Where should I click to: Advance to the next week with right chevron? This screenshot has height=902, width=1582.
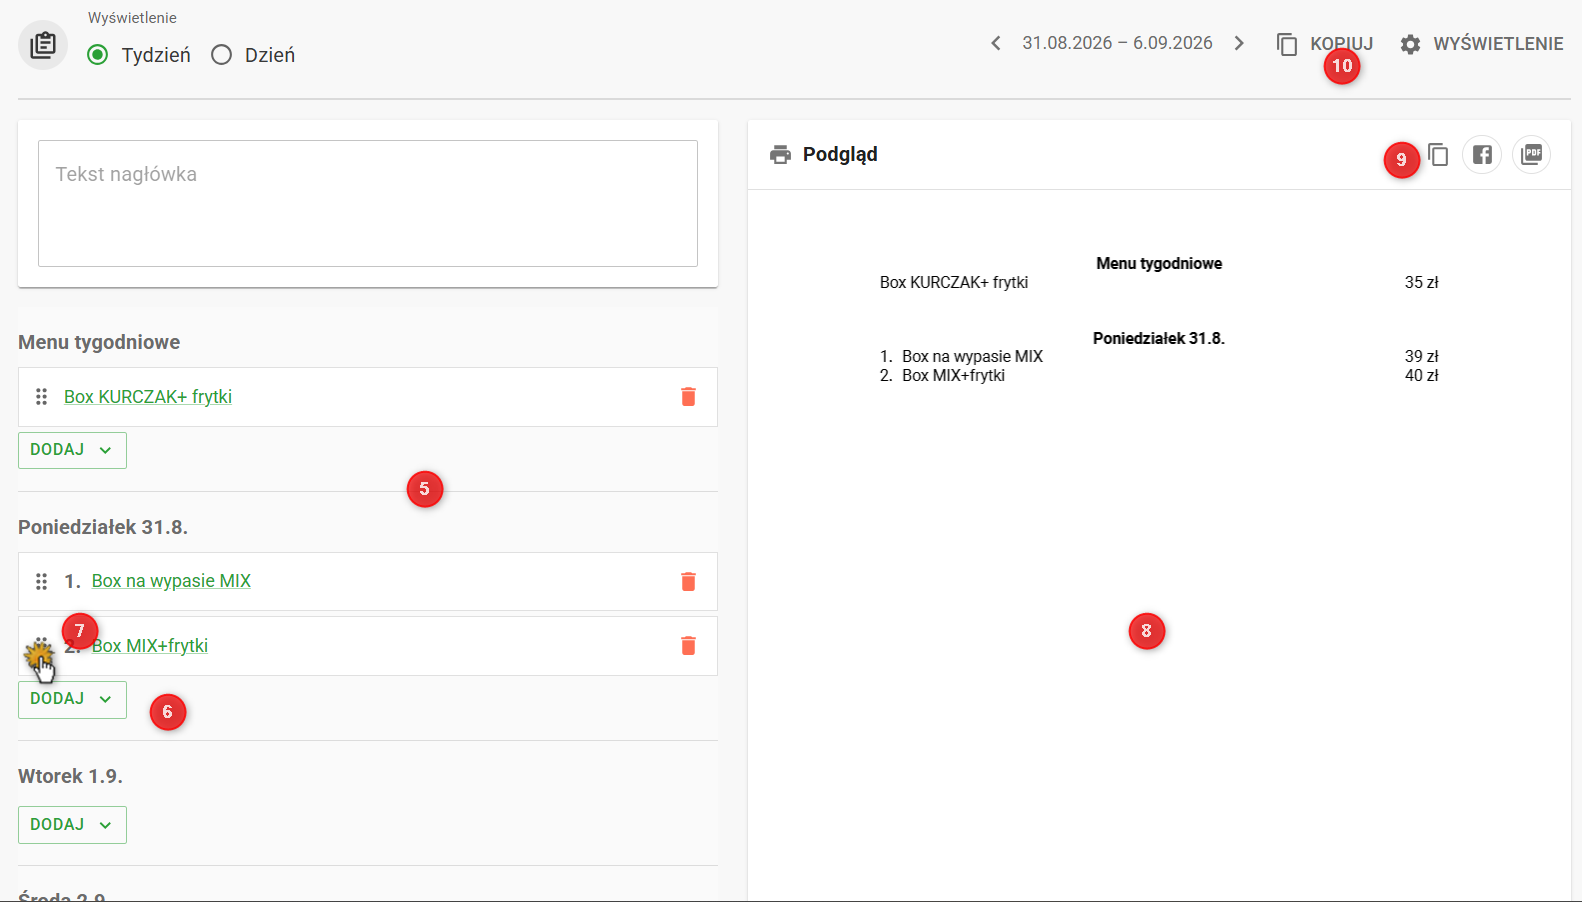coord(1239,43)
